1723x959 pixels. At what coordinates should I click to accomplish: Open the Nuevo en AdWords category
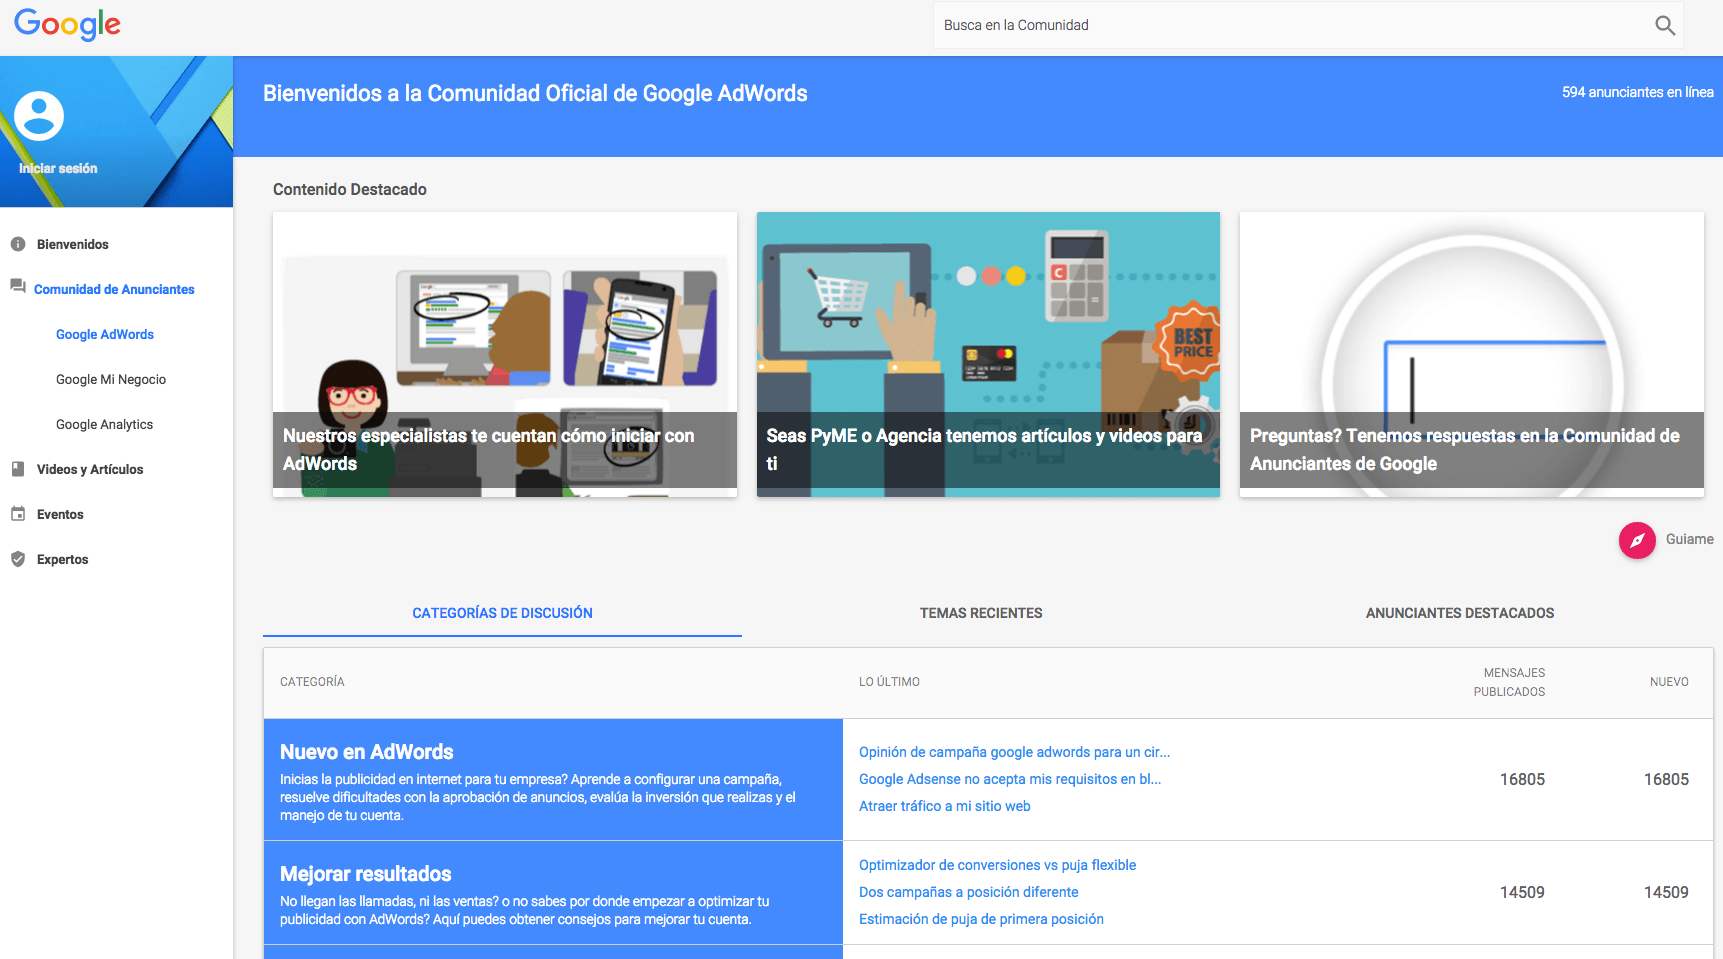click(x=367, y=752)
